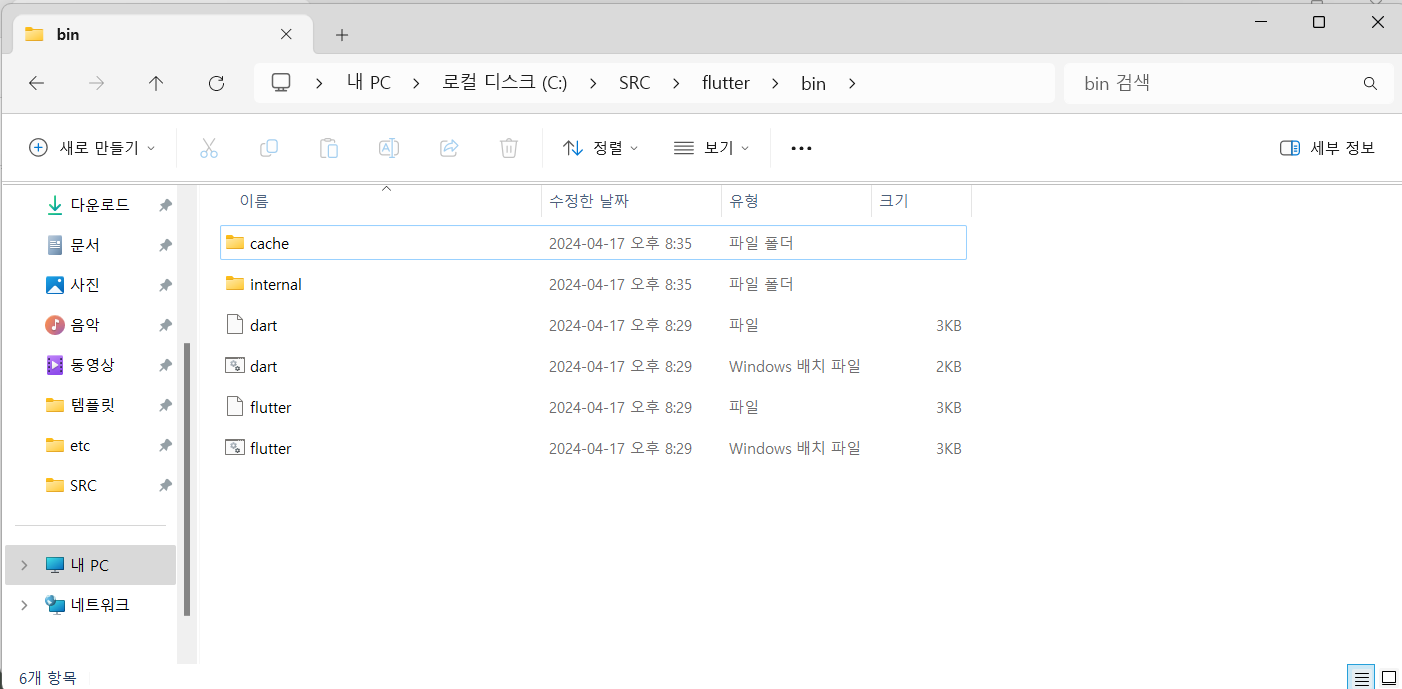Expand chevron after 내 PC in address bar
The width and height of the screenshot is (1402, 689).
click(416, 84)
